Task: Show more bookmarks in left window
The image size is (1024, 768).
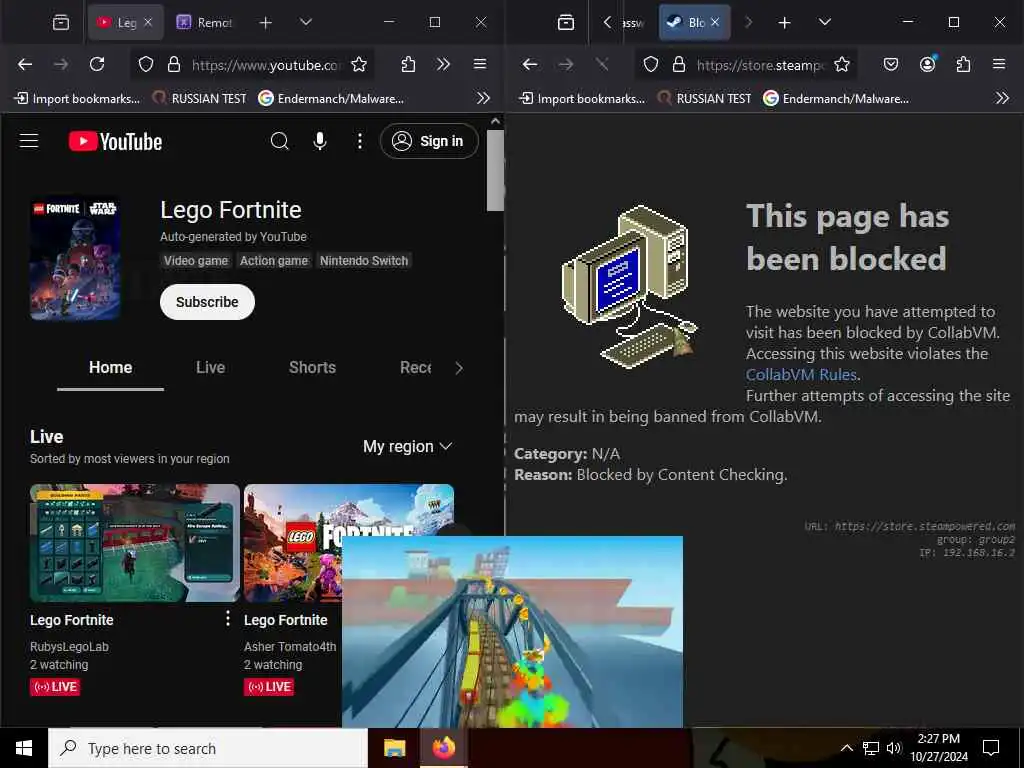Action: pos(483,99)
